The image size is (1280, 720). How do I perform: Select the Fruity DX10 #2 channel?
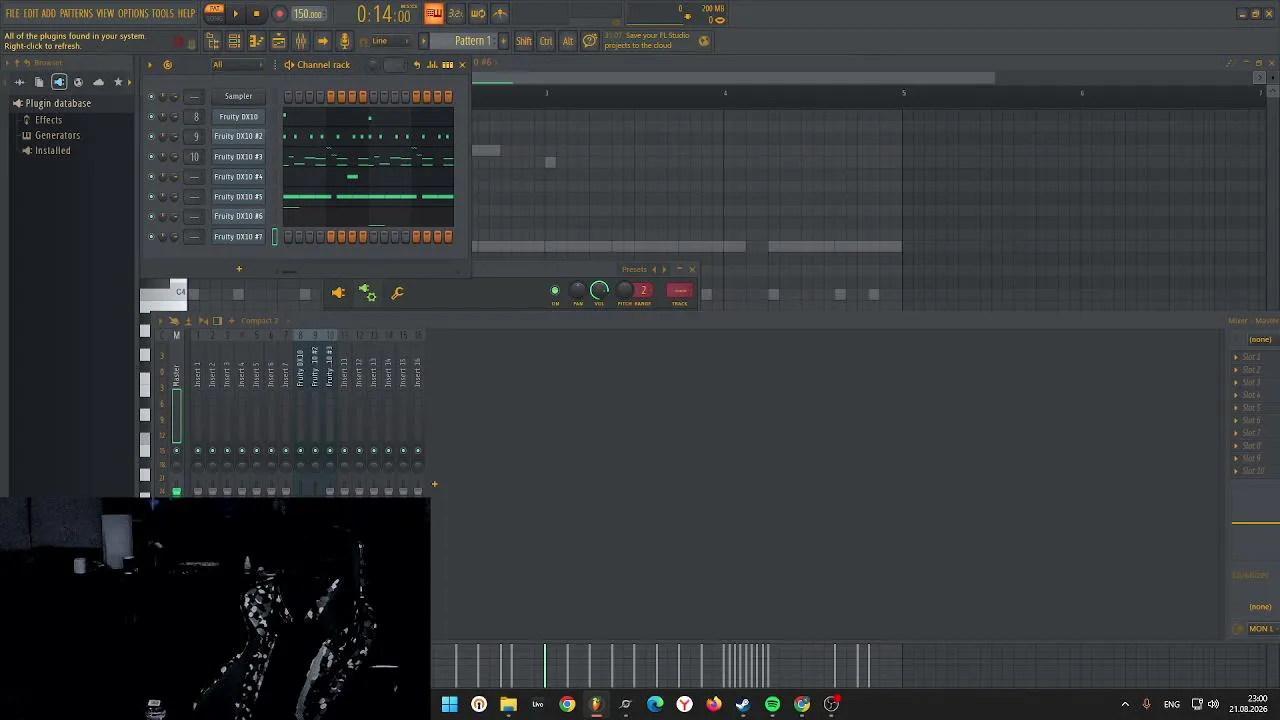pyautogui.click(x=238, y=136)
